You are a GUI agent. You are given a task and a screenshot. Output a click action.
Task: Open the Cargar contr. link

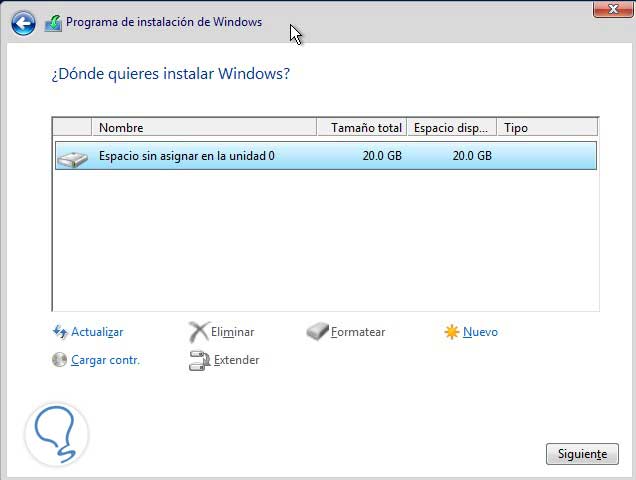point(105,360)
